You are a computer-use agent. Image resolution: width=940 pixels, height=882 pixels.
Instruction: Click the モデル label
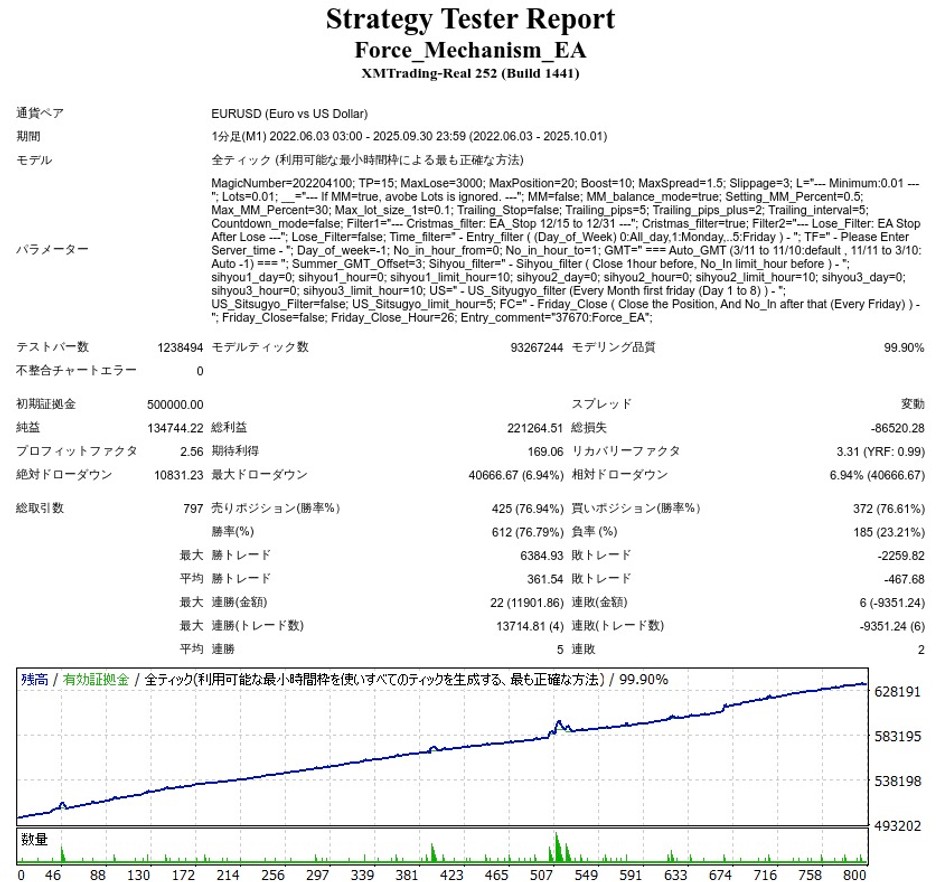click(x=34, y=160)
